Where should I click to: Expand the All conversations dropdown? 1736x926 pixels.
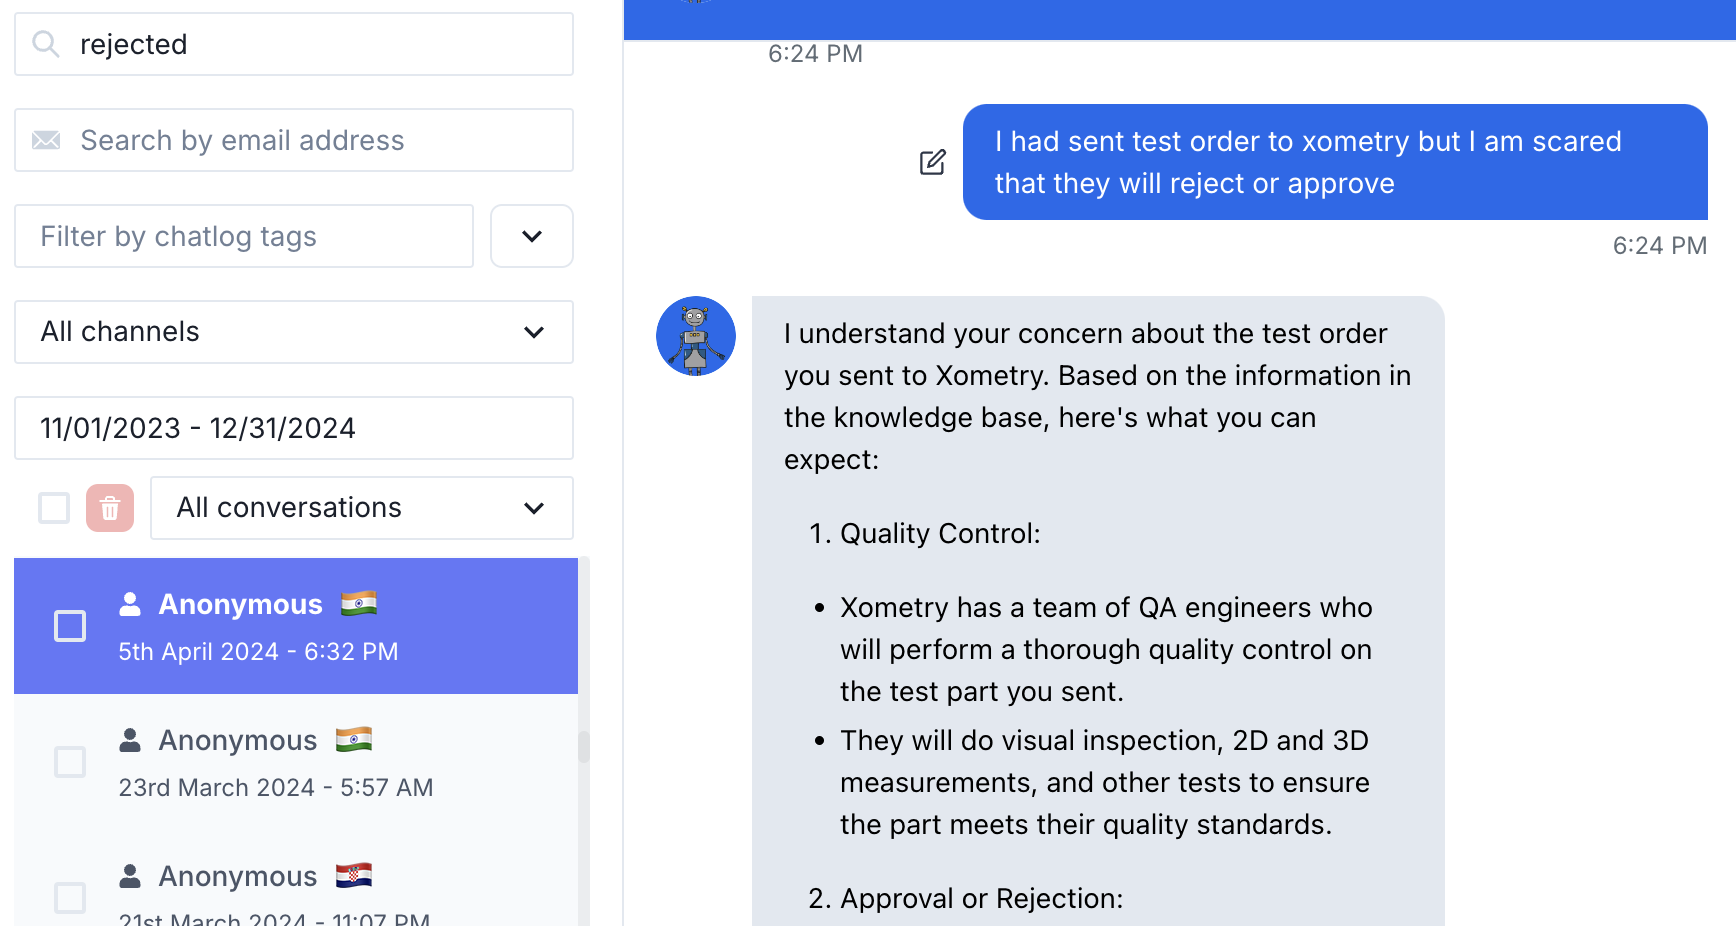click(362, 508)
